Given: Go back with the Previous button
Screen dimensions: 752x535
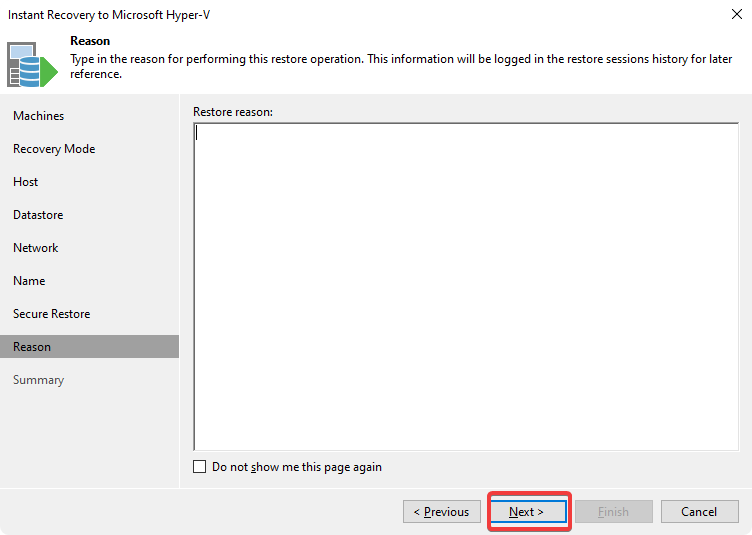Looking at the screenshot, I should point(441,512).
